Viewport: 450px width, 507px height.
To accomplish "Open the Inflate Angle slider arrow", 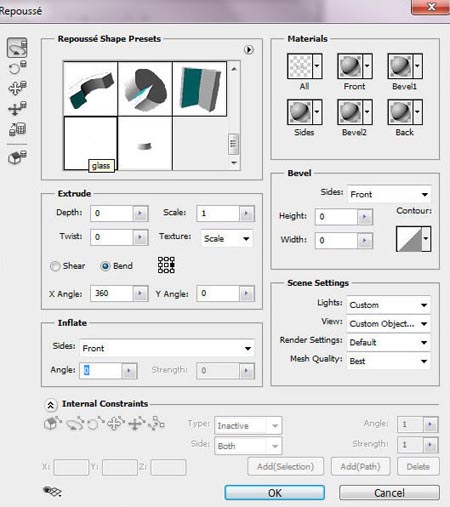I will 129,371.
